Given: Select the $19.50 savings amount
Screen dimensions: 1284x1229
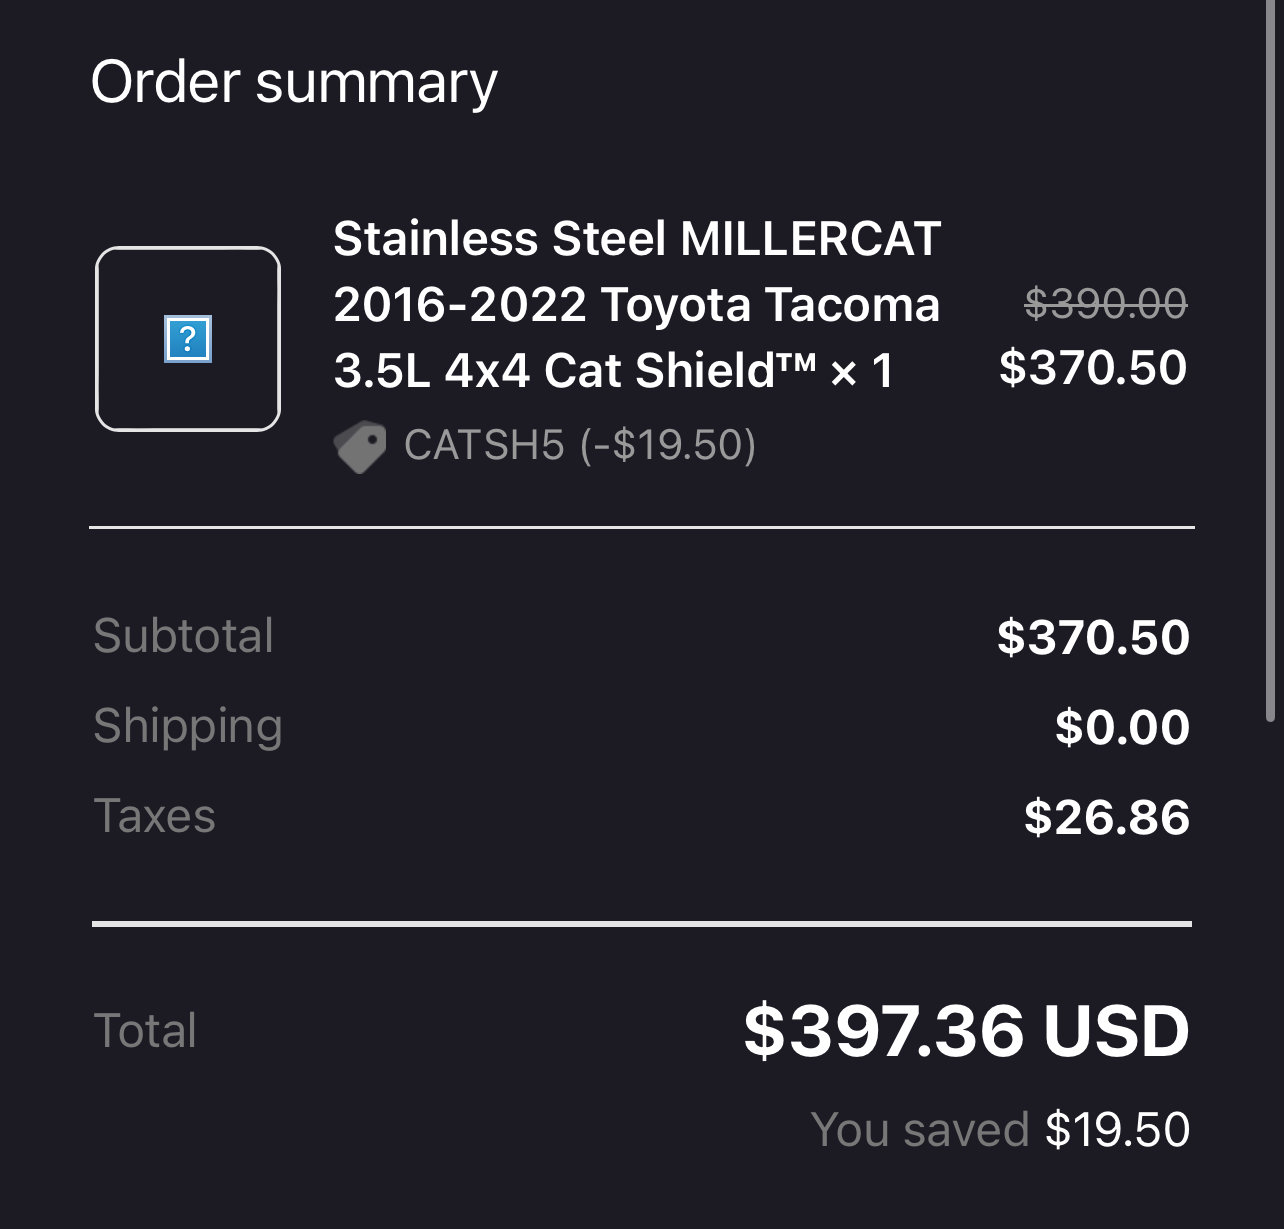Looking at the screenshot, I should (1117, 1130).
